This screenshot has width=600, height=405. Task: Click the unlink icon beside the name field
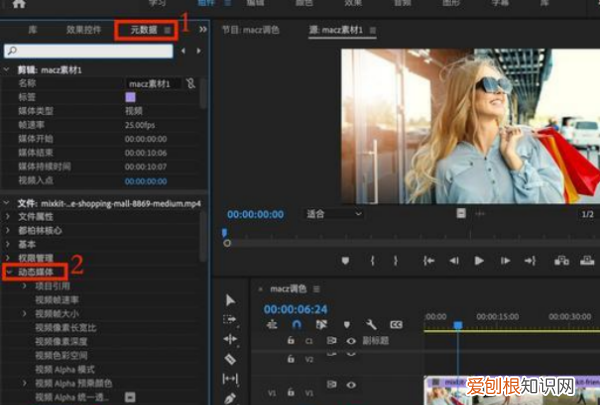(x=191, y=83)
